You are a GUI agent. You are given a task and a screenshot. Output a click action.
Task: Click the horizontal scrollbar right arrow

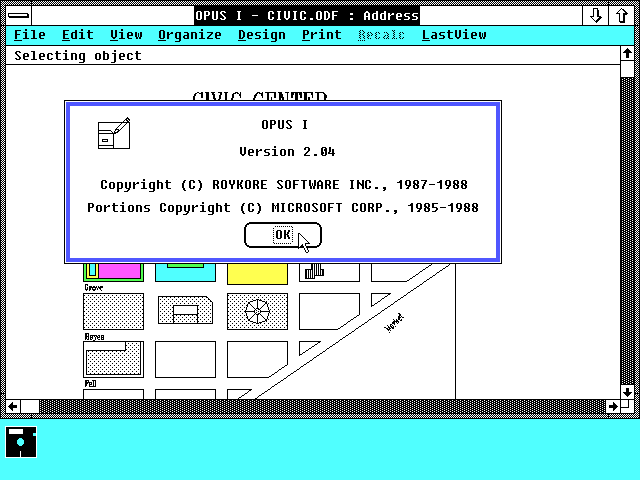pos(612,406)
